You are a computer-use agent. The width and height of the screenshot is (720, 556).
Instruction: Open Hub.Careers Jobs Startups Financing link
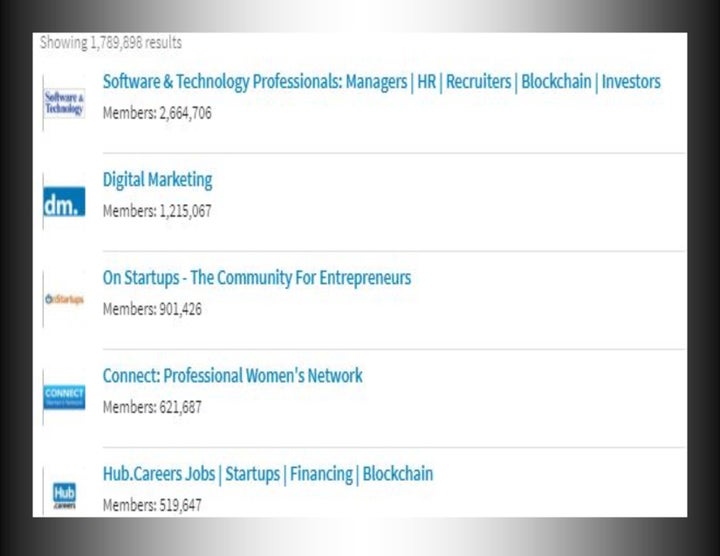(268, 474)
